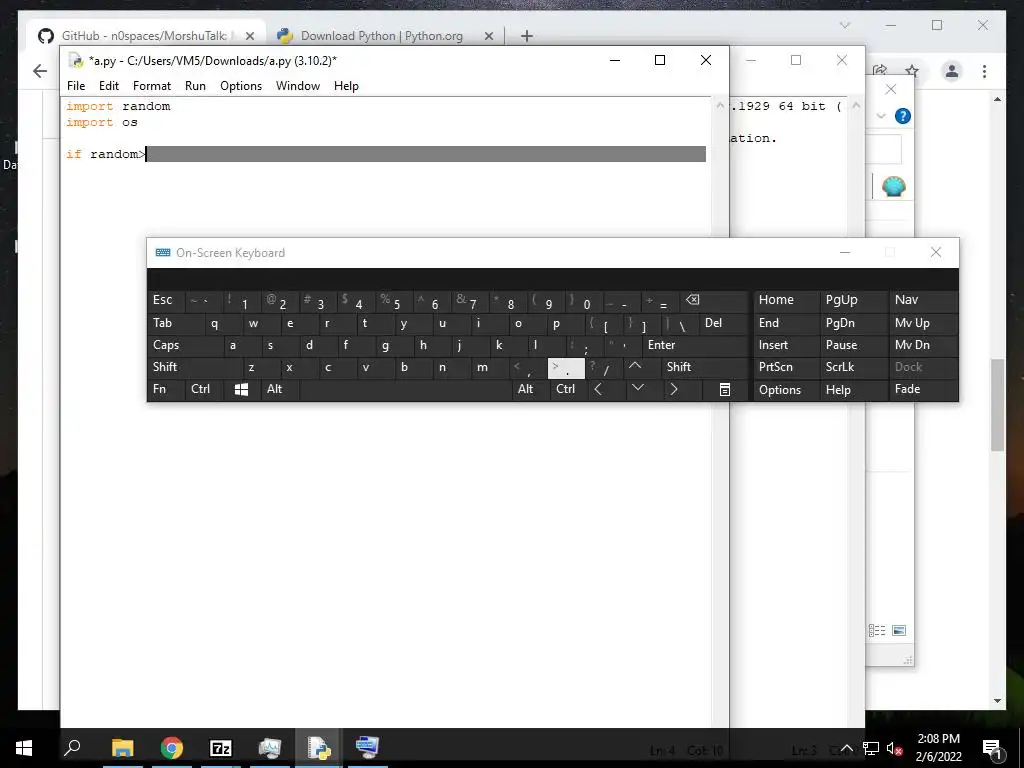
Task: Click Windows logo key on On-Screen Keyboard
Action: click(x=241, y=389)
